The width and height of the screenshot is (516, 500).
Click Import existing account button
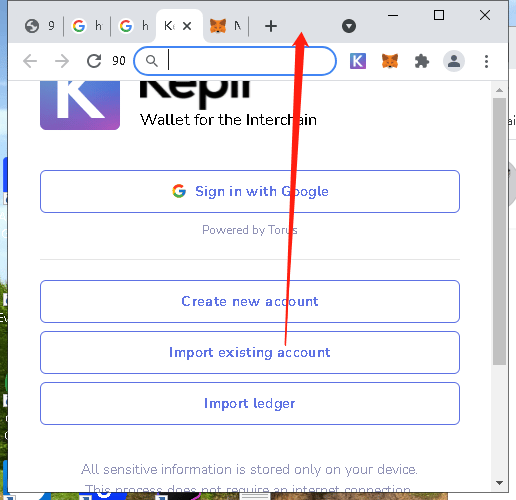click(250, 352)
